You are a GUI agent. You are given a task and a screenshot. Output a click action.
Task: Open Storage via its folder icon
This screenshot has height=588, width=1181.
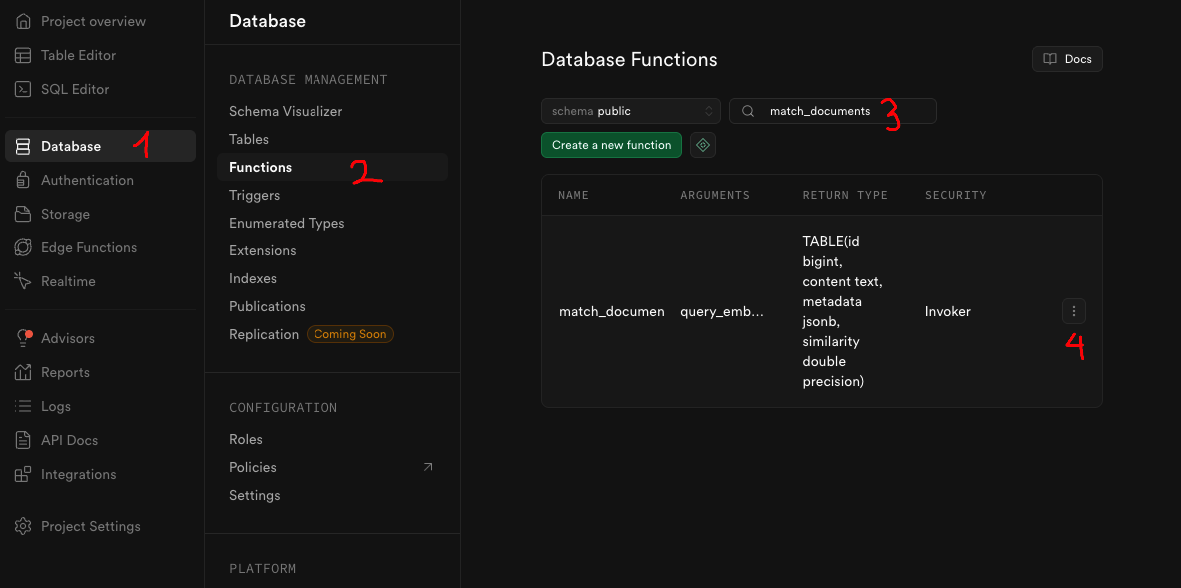pyautogui.click(x=22, y=214)
